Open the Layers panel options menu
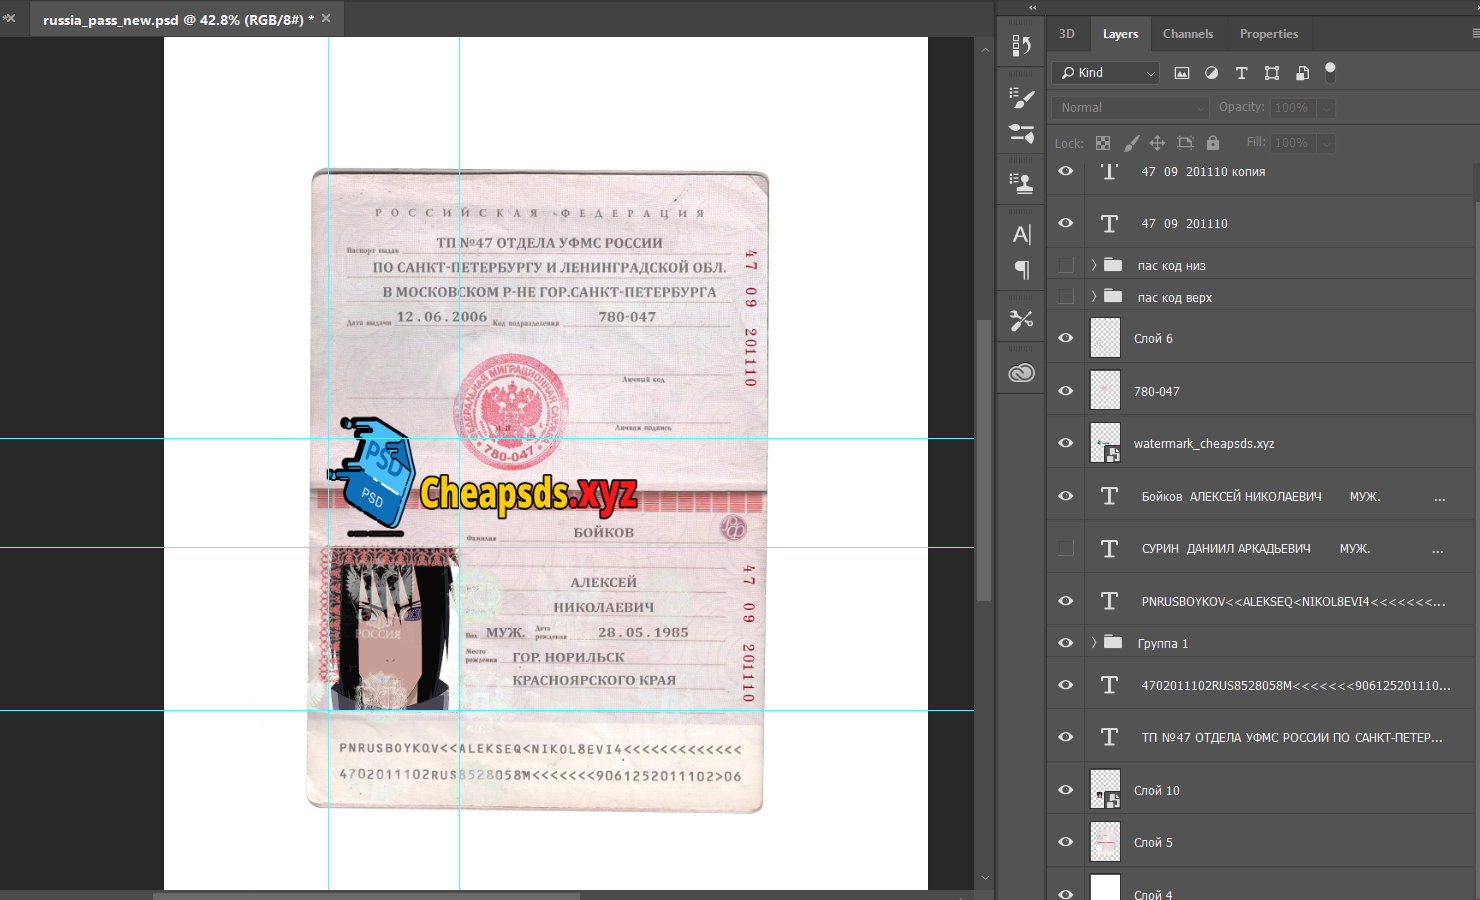The image size is (1480, 900). tap(1474, 34)
